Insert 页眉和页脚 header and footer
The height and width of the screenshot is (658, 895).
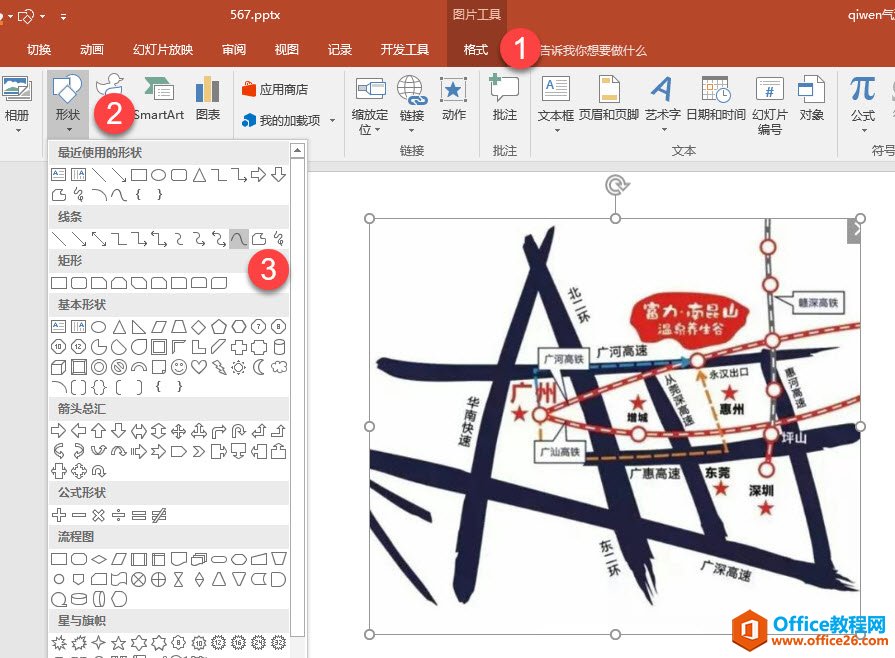(x=608, y=98)
